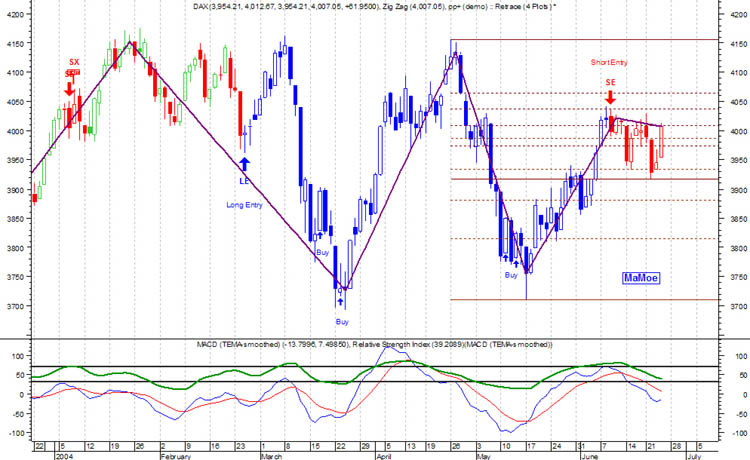Click the bottom retracement line near 3700
The image size is (750, 460).
[x=584, y=300]
